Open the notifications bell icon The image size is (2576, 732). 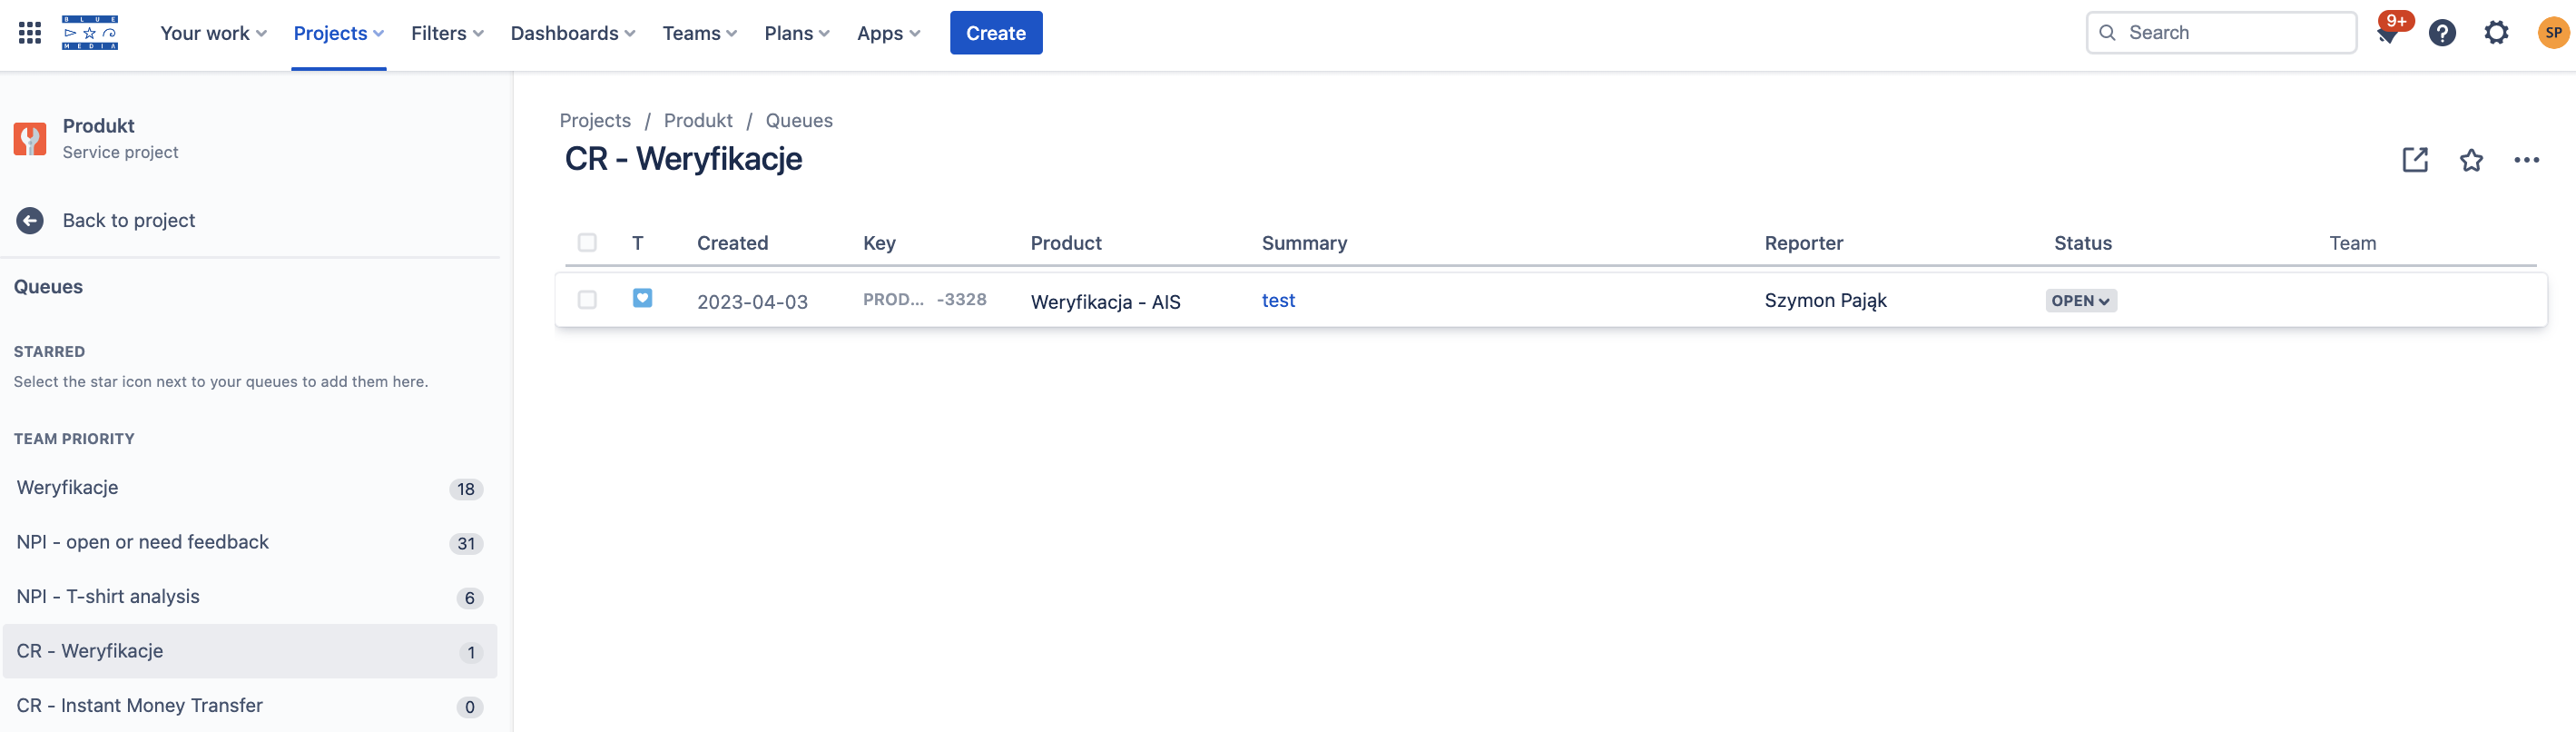2388,34
